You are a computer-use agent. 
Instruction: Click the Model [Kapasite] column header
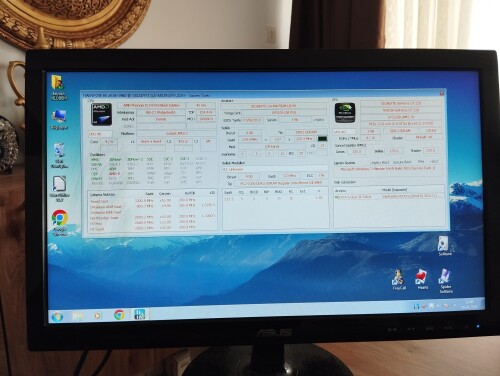tap(395, 189)
